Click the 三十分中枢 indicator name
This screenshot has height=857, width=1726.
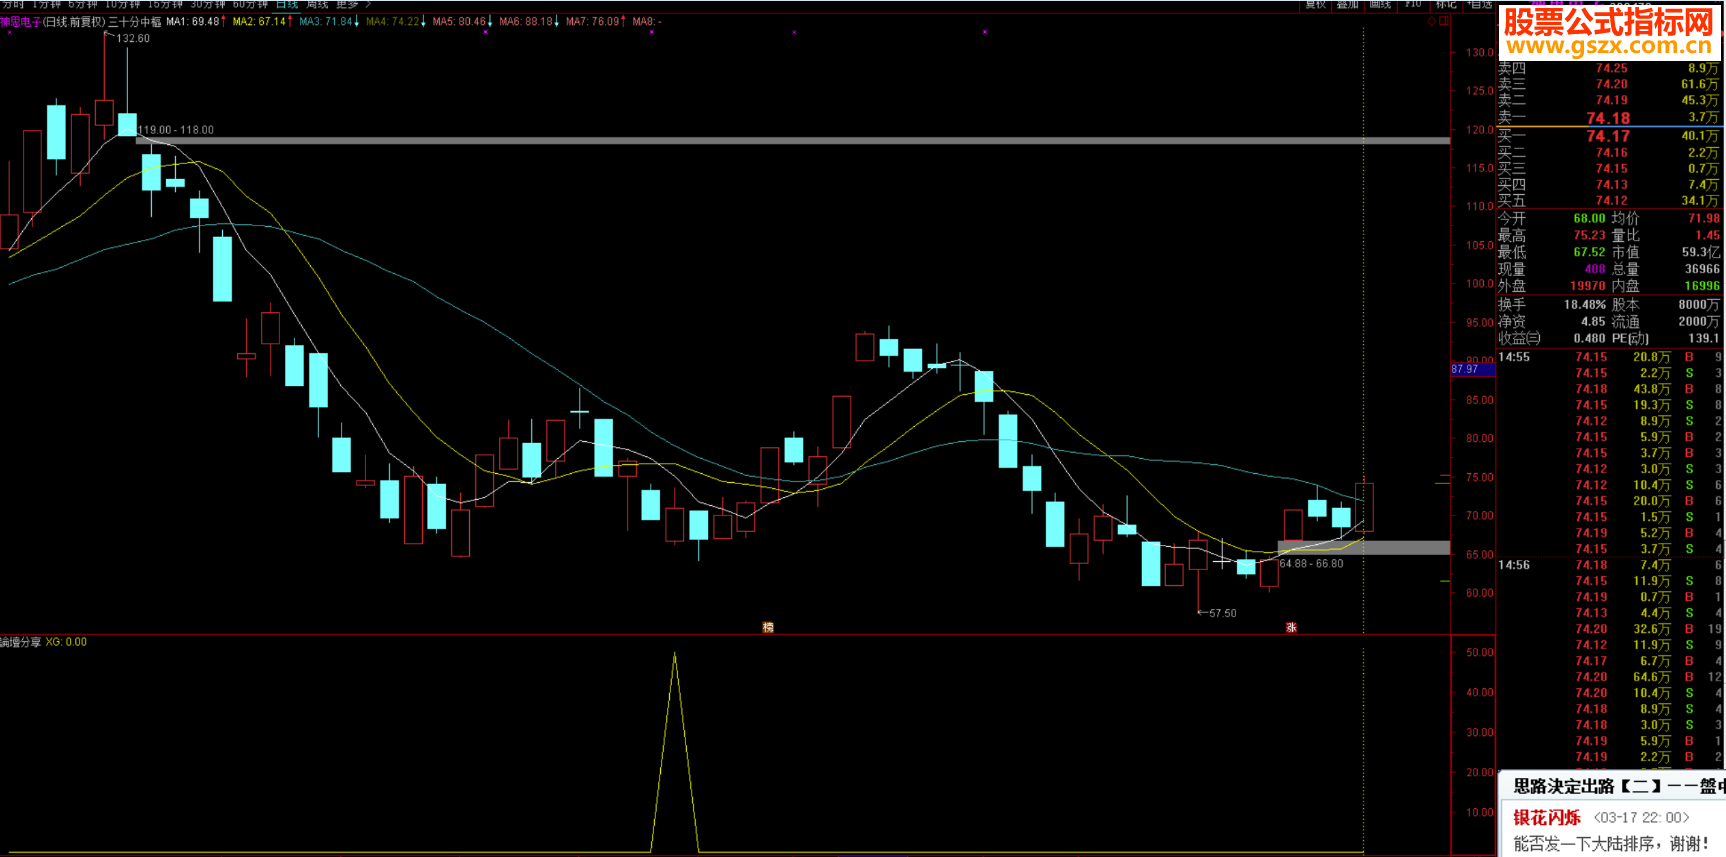(134, 21)
